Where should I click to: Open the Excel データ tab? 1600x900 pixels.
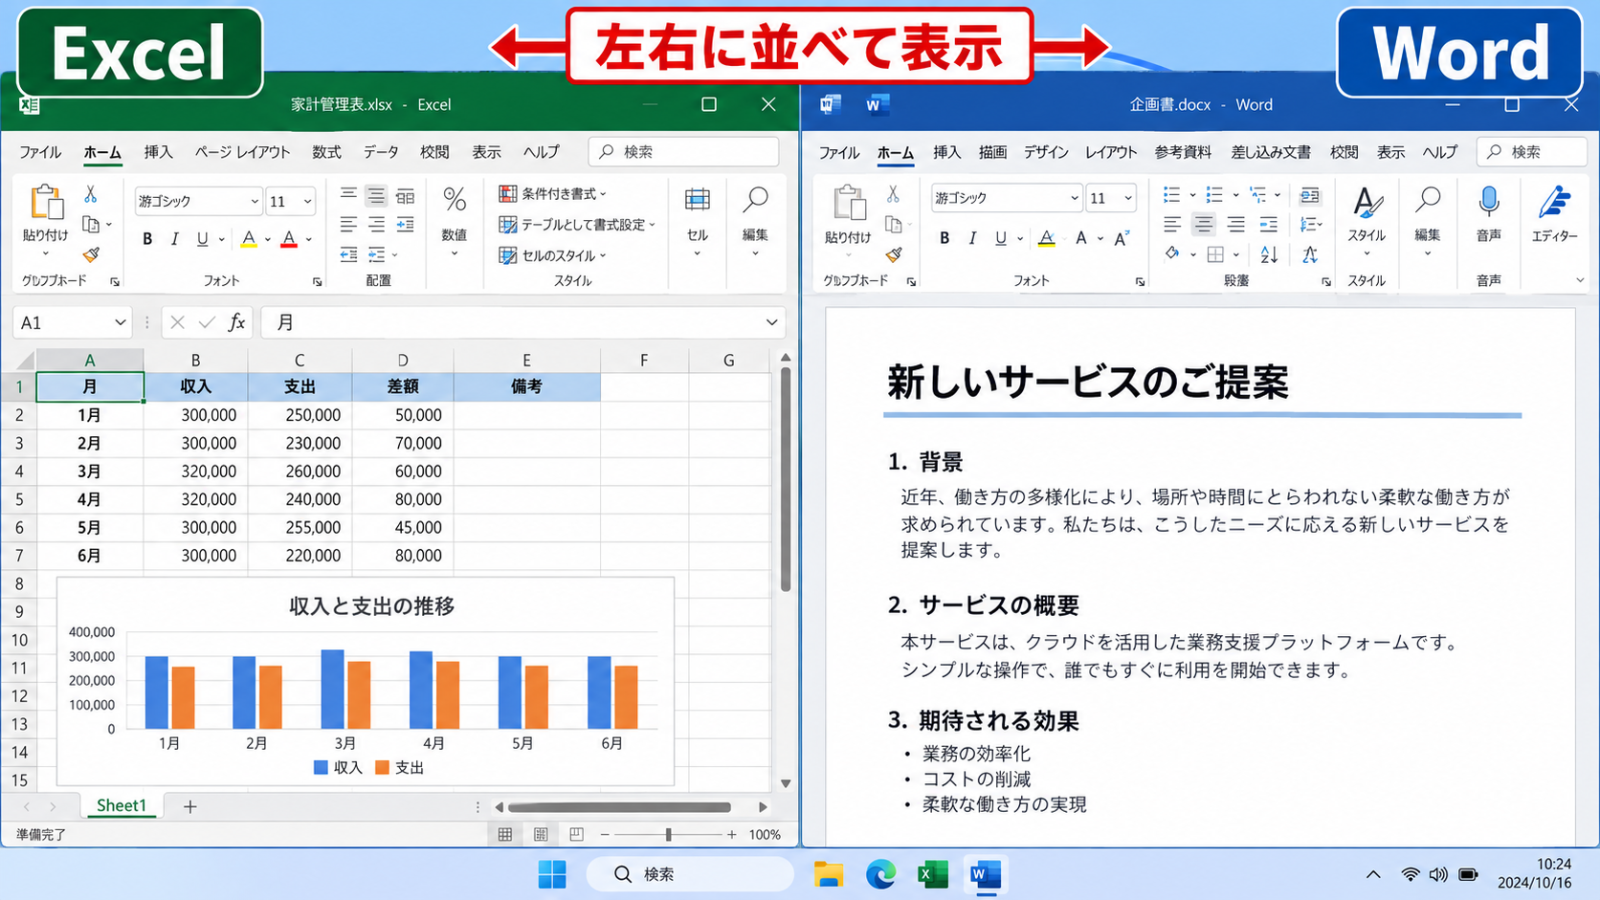[x=381, y=152]
